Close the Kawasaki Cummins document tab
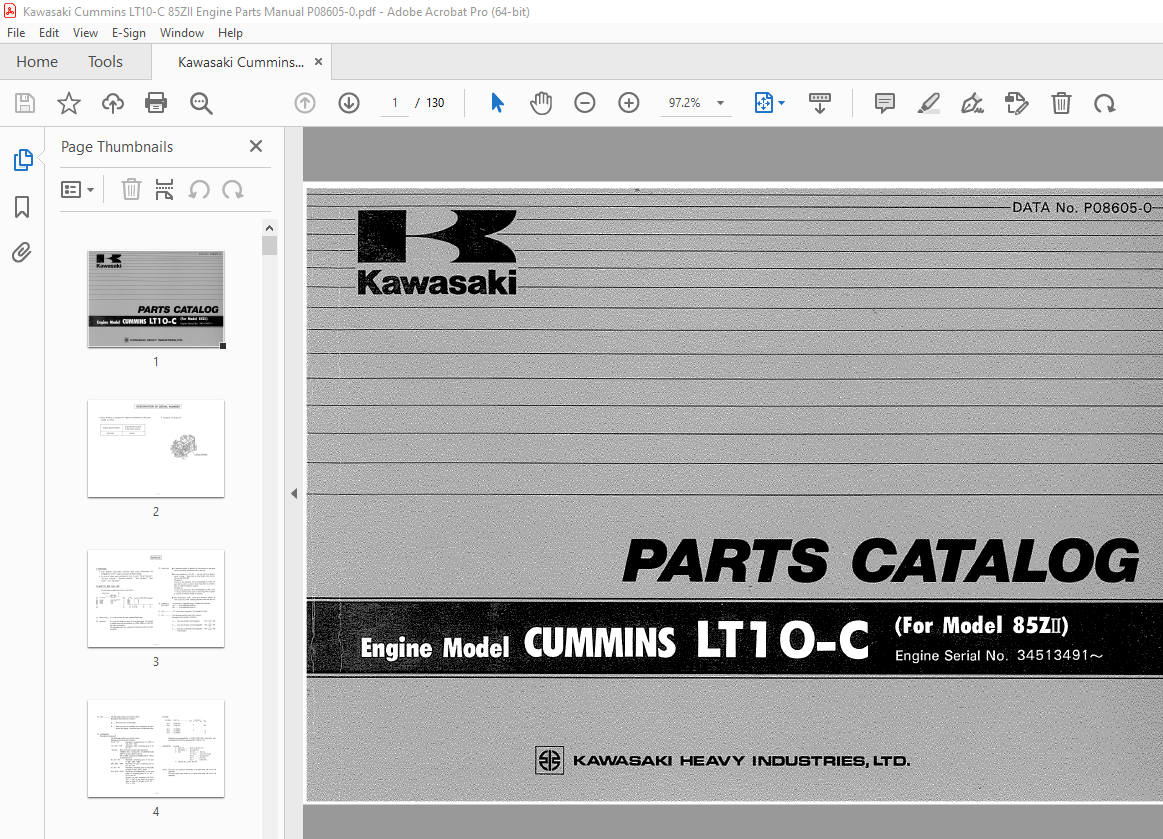1163x839 pixels. coord(318,62)
